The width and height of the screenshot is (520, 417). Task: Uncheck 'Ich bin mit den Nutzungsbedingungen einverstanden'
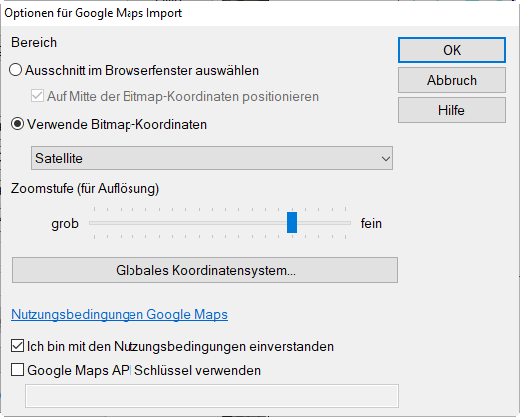pyautogui.click(x=17, y=346)
